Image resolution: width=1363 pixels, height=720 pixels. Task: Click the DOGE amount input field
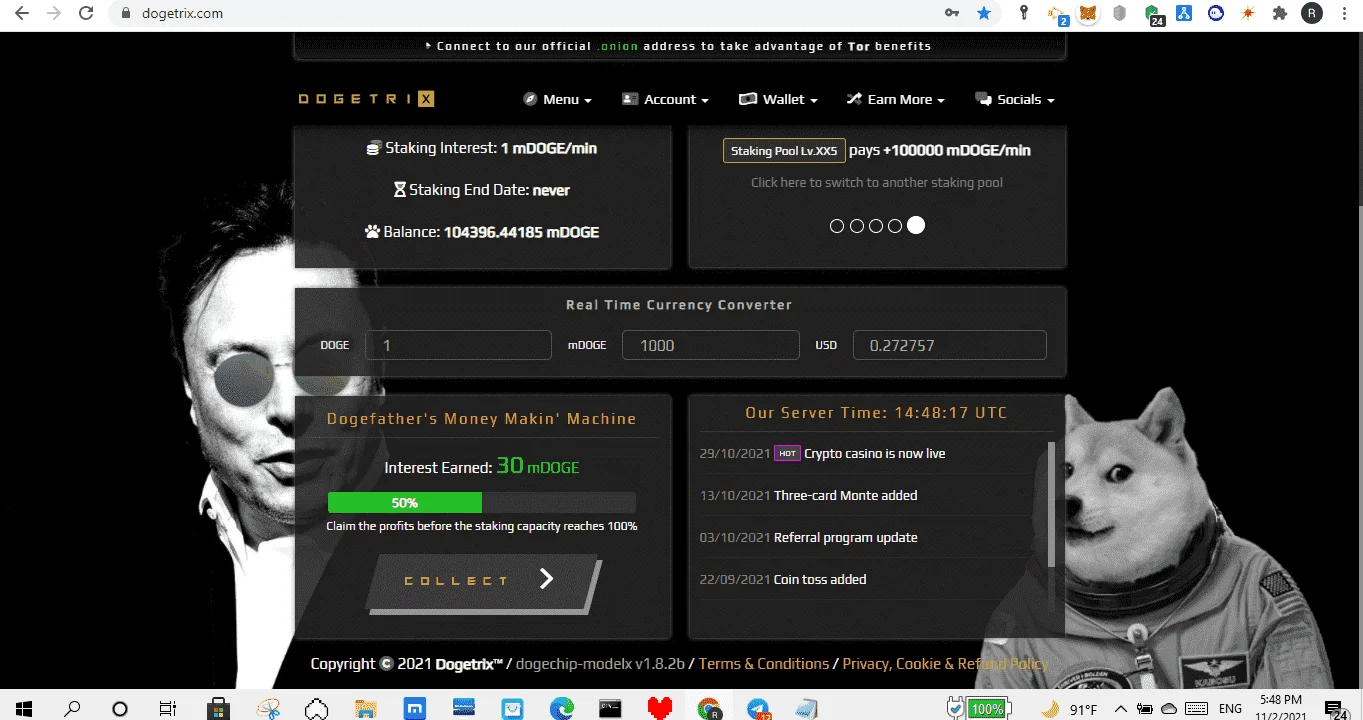tap(458, 345)
